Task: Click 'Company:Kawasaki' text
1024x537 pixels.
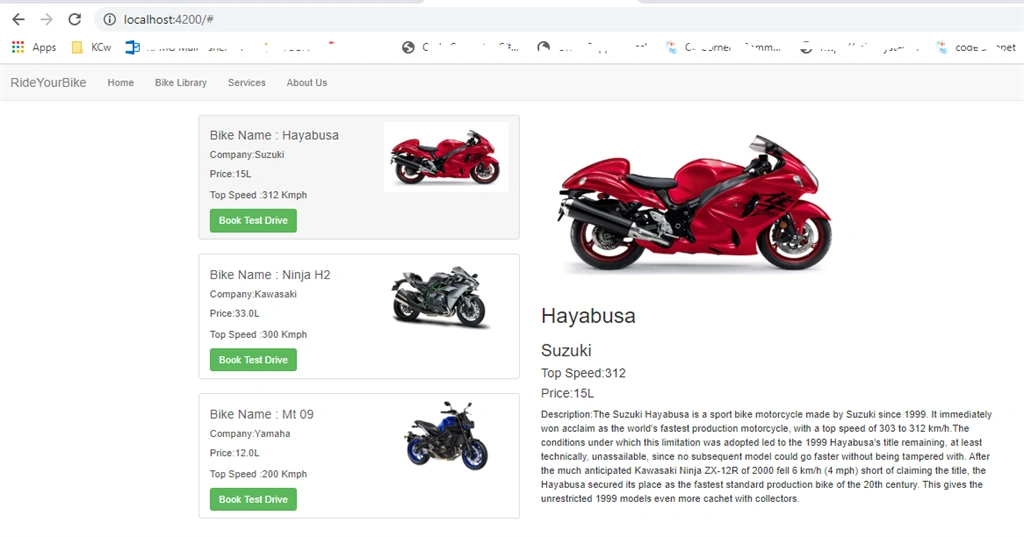Action: 253,294
